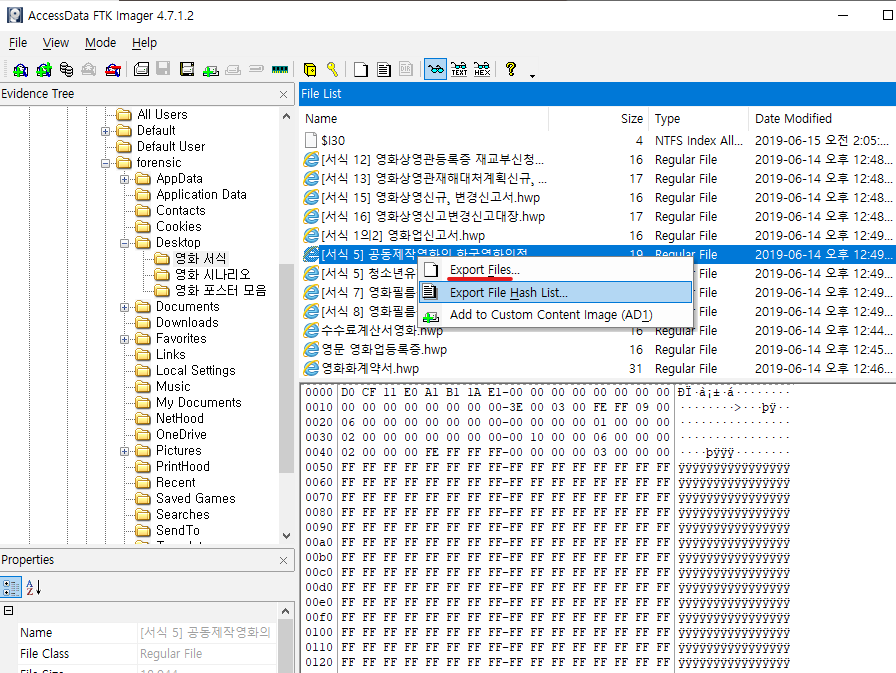The width and height of the screenshot is (896, 673).
Task: Open the View menu
Action: [55, 43]
